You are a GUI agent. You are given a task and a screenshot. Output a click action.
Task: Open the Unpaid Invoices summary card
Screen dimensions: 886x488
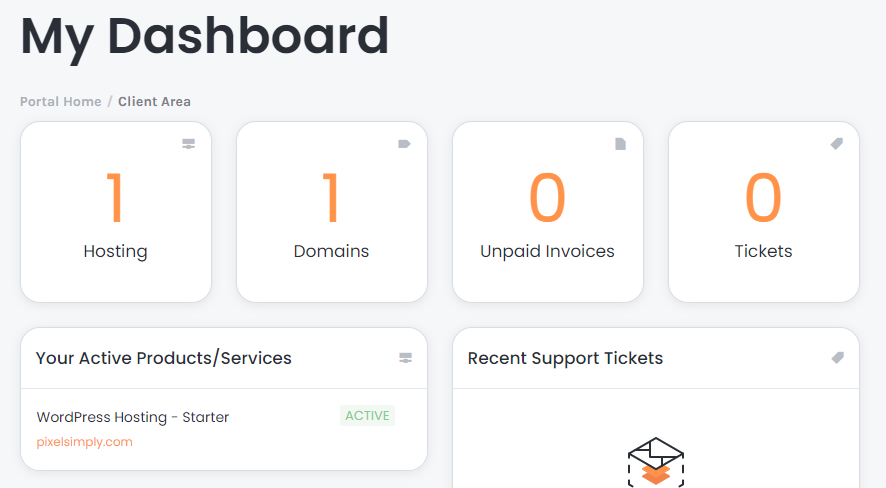click(548, 212)
